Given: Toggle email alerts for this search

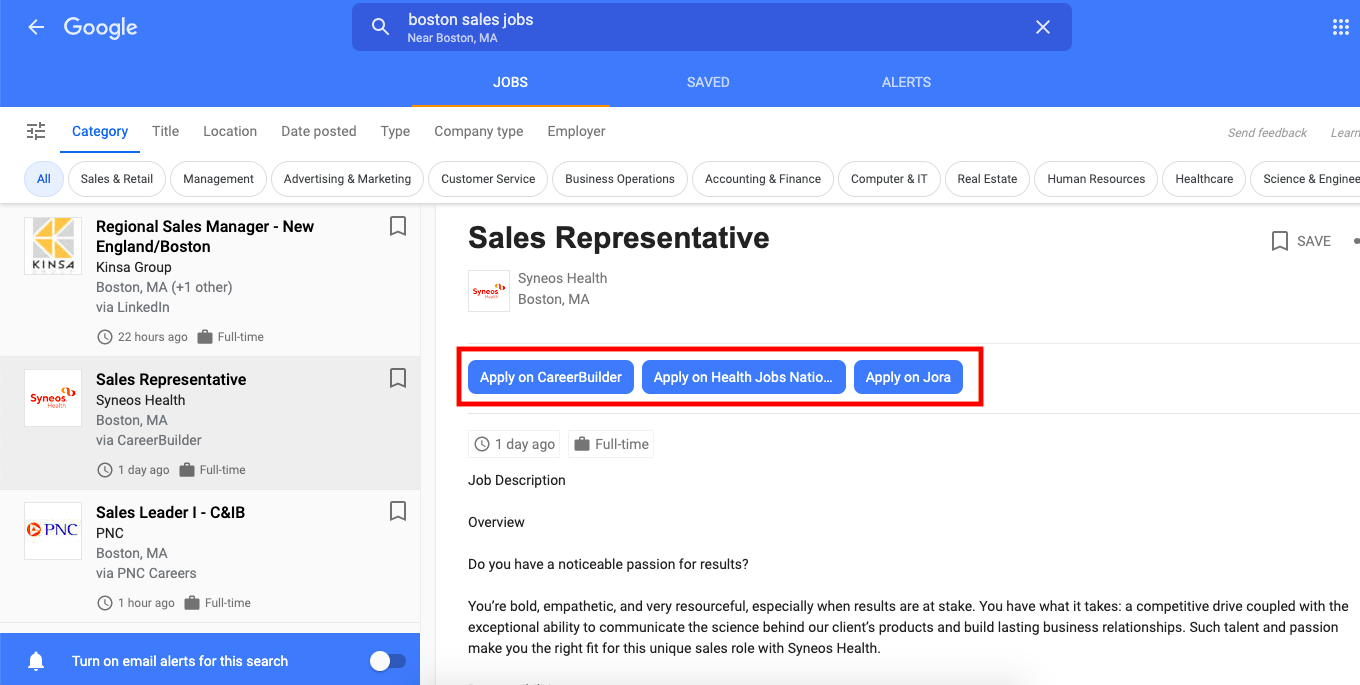Looking at the screenshot, I should coord(388,661).
